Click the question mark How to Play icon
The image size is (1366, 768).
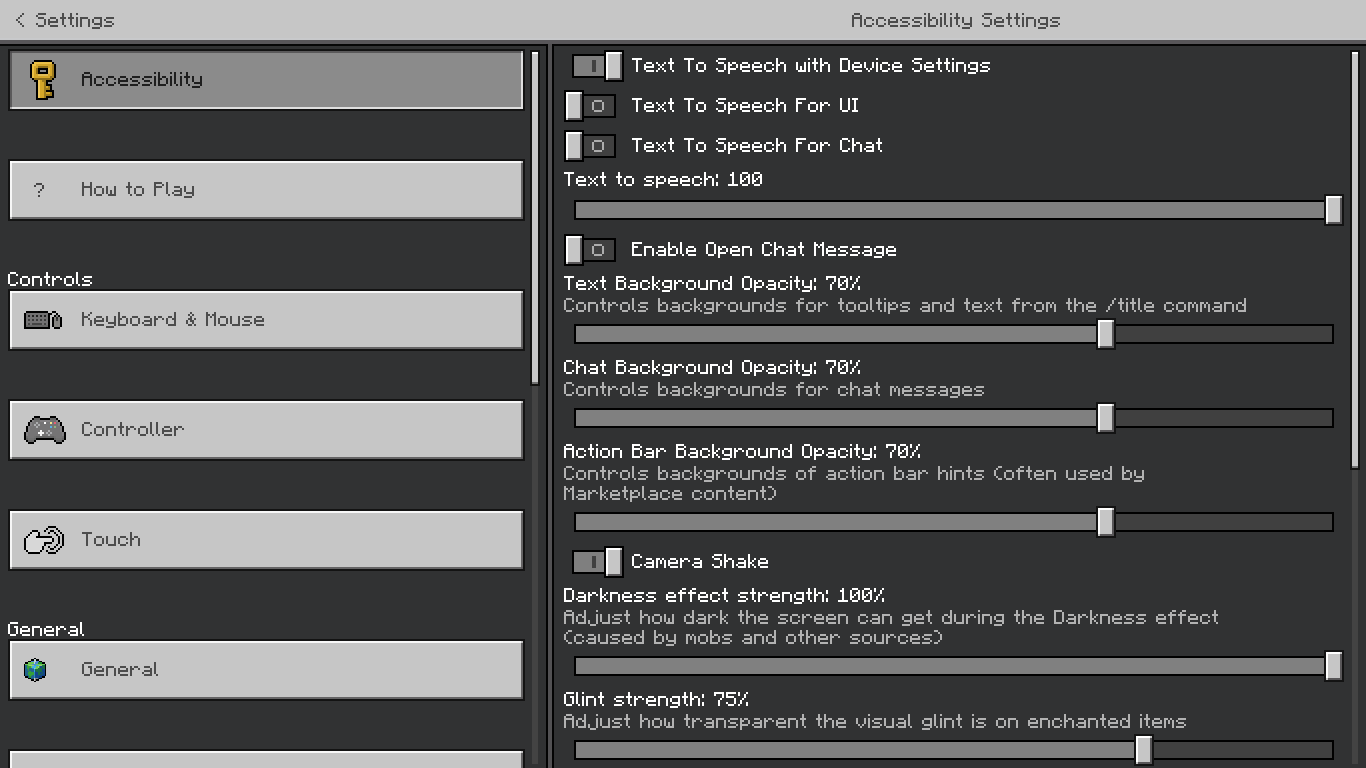click(x=39, y=190)
